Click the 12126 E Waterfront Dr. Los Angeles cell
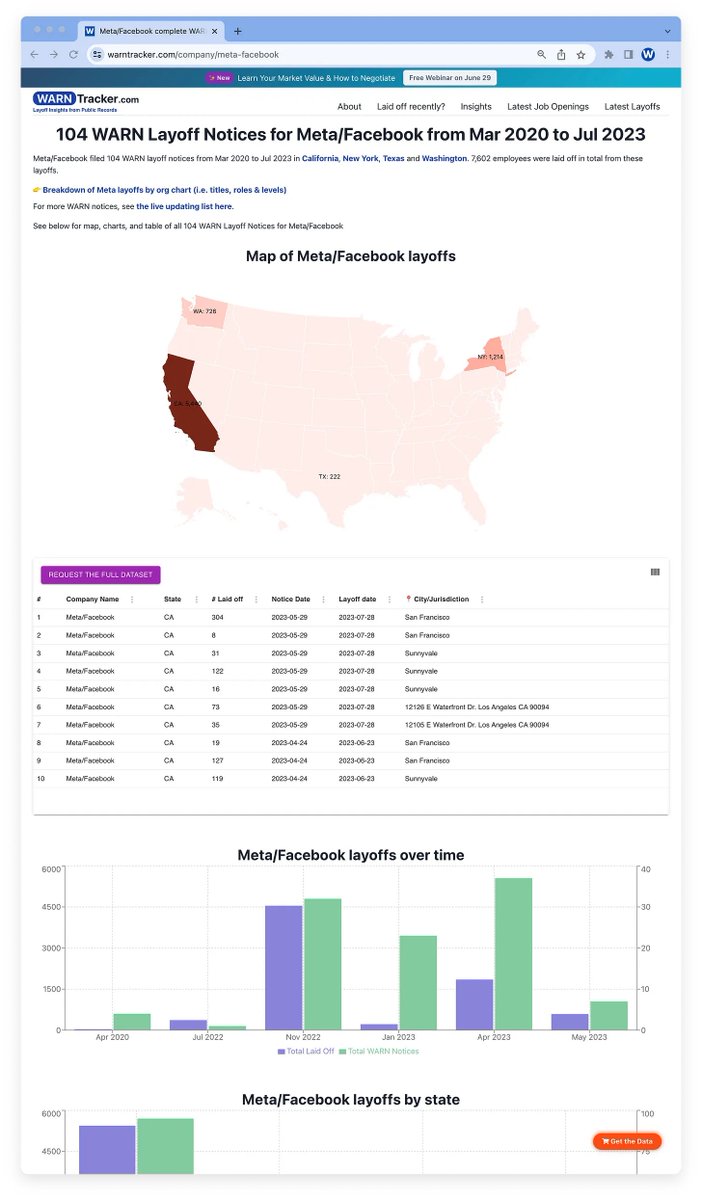Viewport: 702px width, 1200px height. (477, 706)
